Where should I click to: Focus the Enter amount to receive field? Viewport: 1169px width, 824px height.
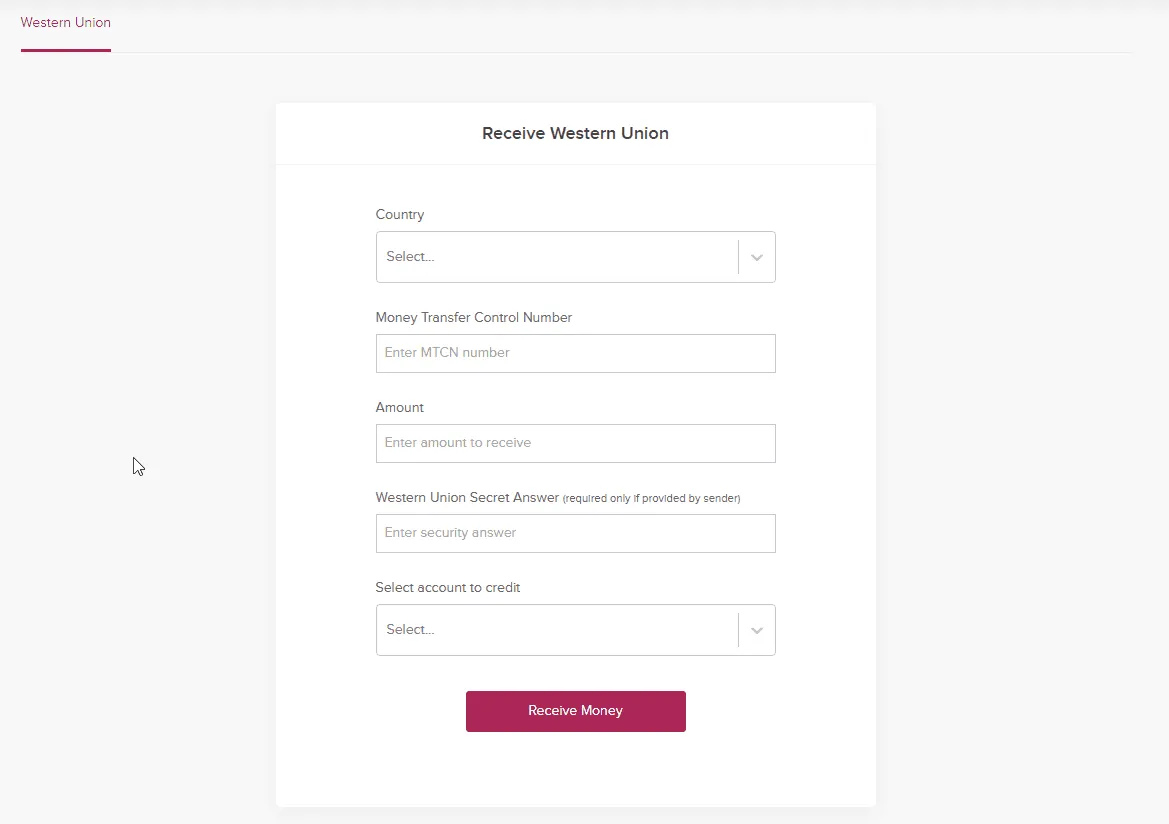coord(576,444)
